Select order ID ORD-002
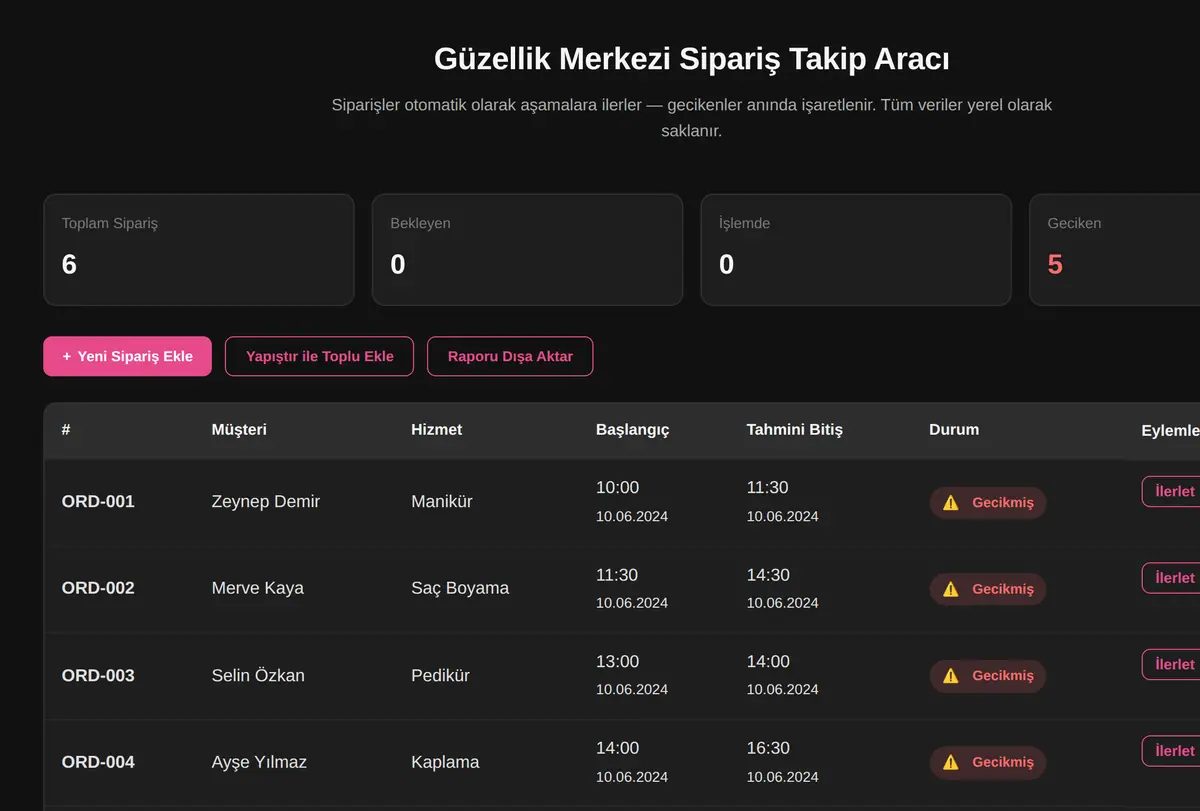Image resolution: width=1200 pixels, height=811 pixels. [98, 588]
